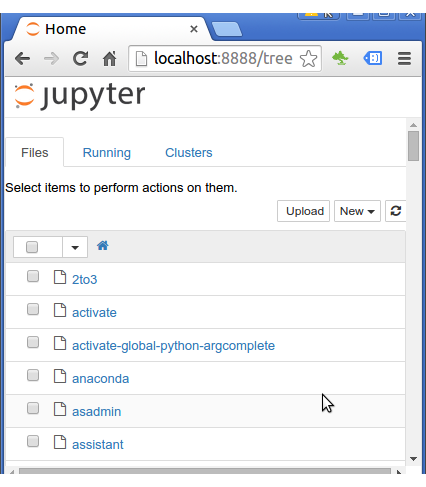The width and height of the screenshot is (426, 487).
Task: Check the box for 2to3
Action: [33, 276]
